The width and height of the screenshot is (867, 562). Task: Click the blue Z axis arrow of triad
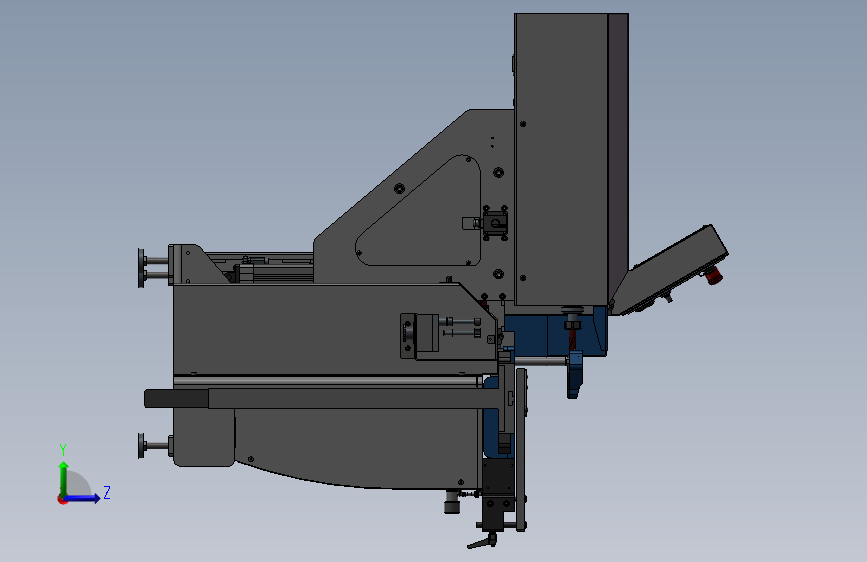(x=83, y=498)
